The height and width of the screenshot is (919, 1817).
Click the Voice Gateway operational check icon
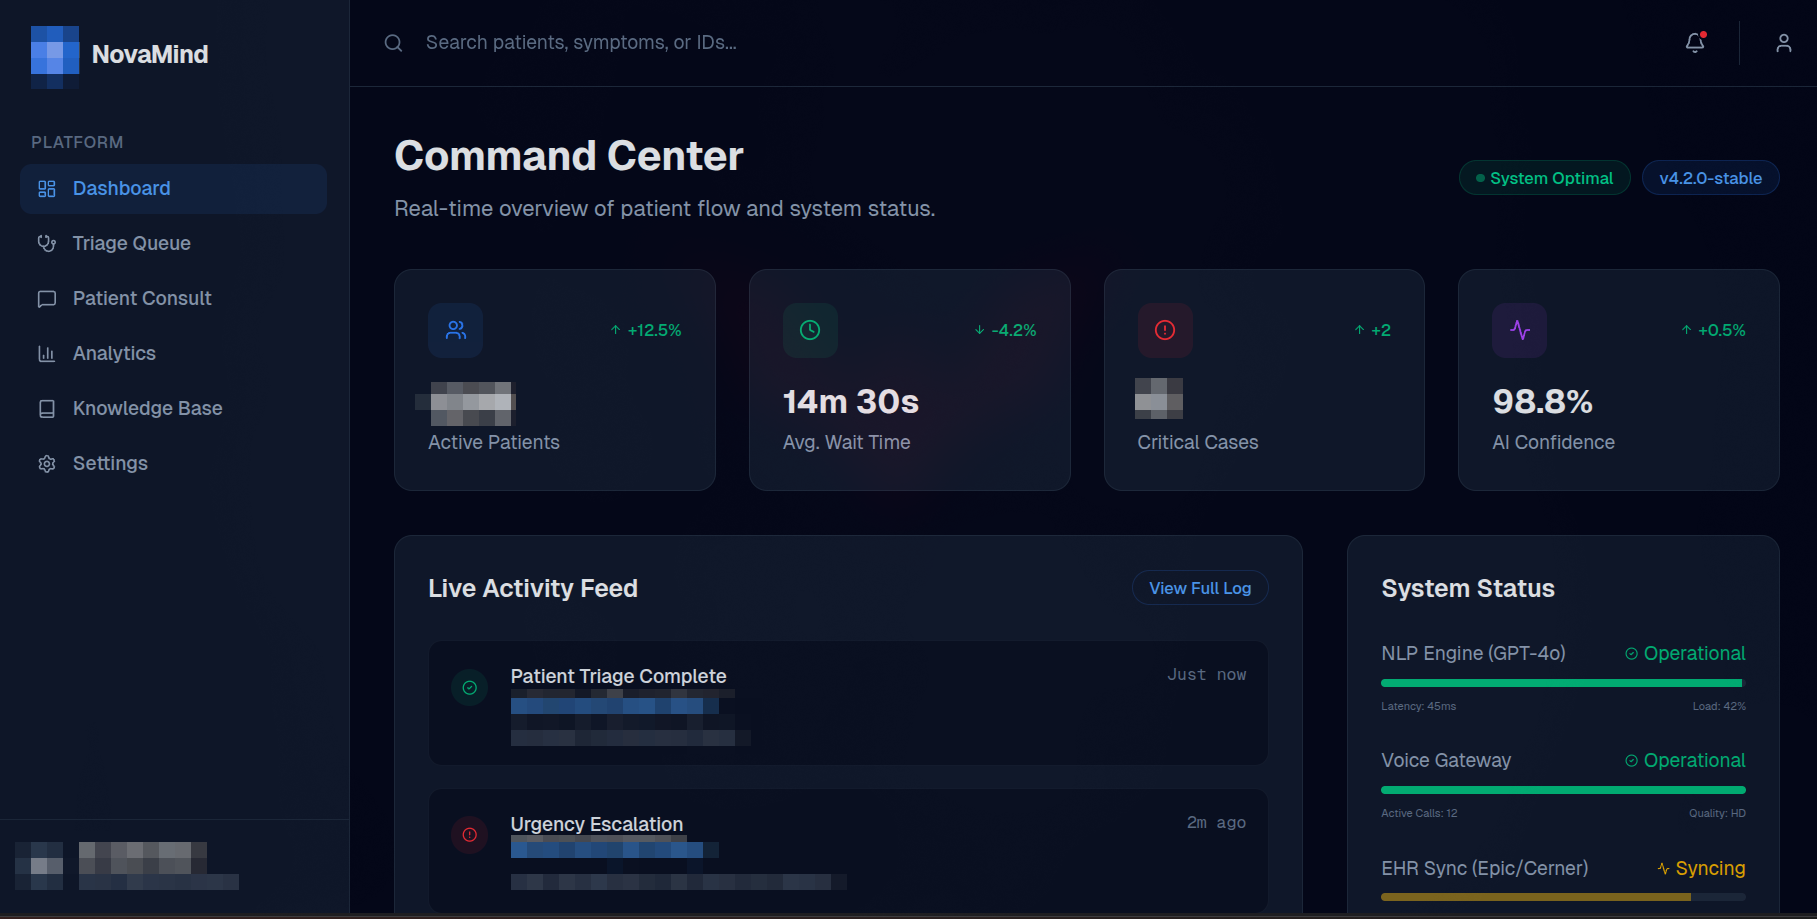point(1632,761)
